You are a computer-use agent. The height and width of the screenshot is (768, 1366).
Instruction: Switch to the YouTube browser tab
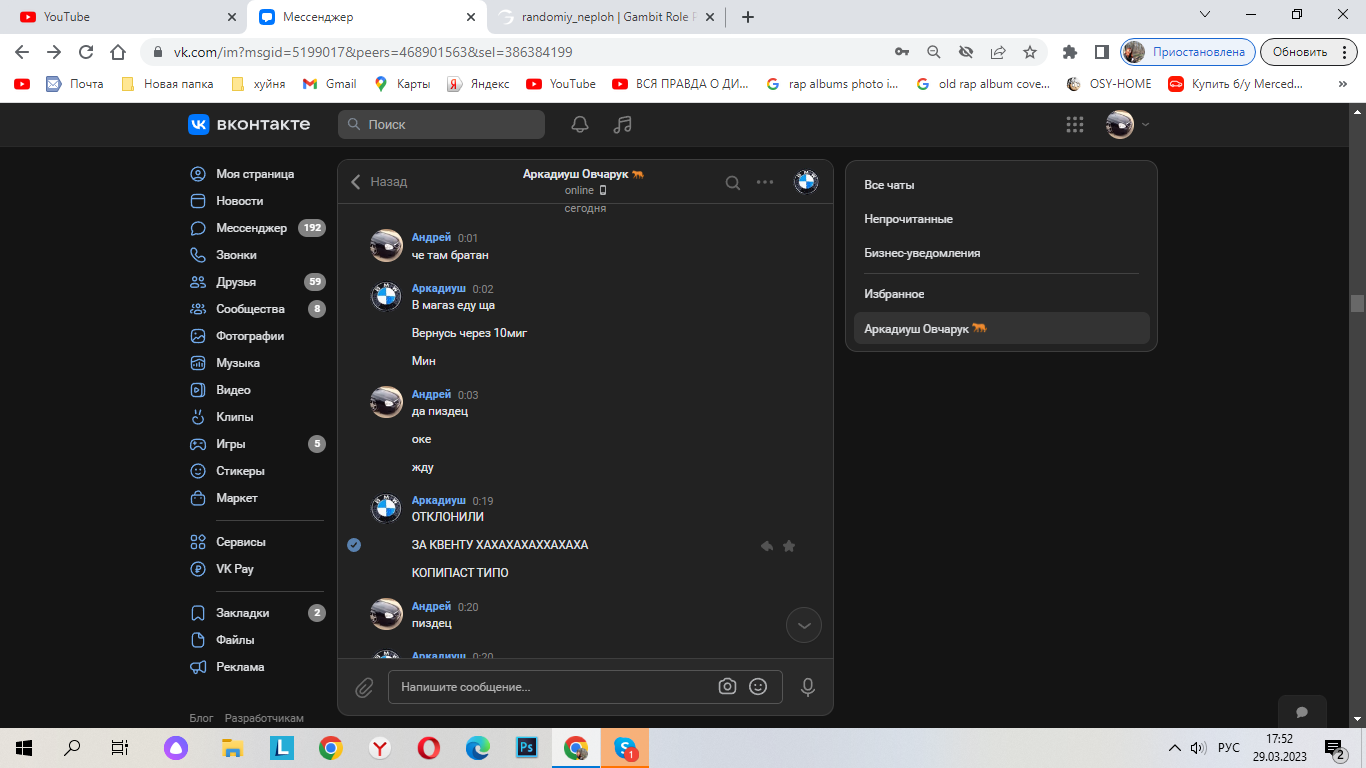point(120,17)
